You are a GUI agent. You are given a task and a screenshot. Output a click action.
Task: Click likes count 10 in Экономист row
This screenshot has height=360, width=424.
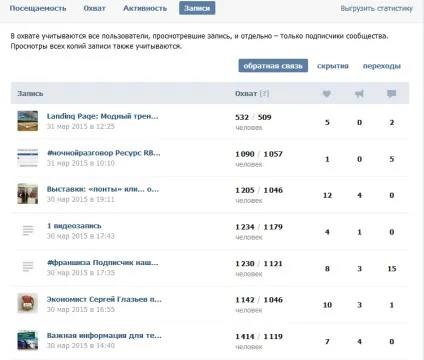pos(327,305)
